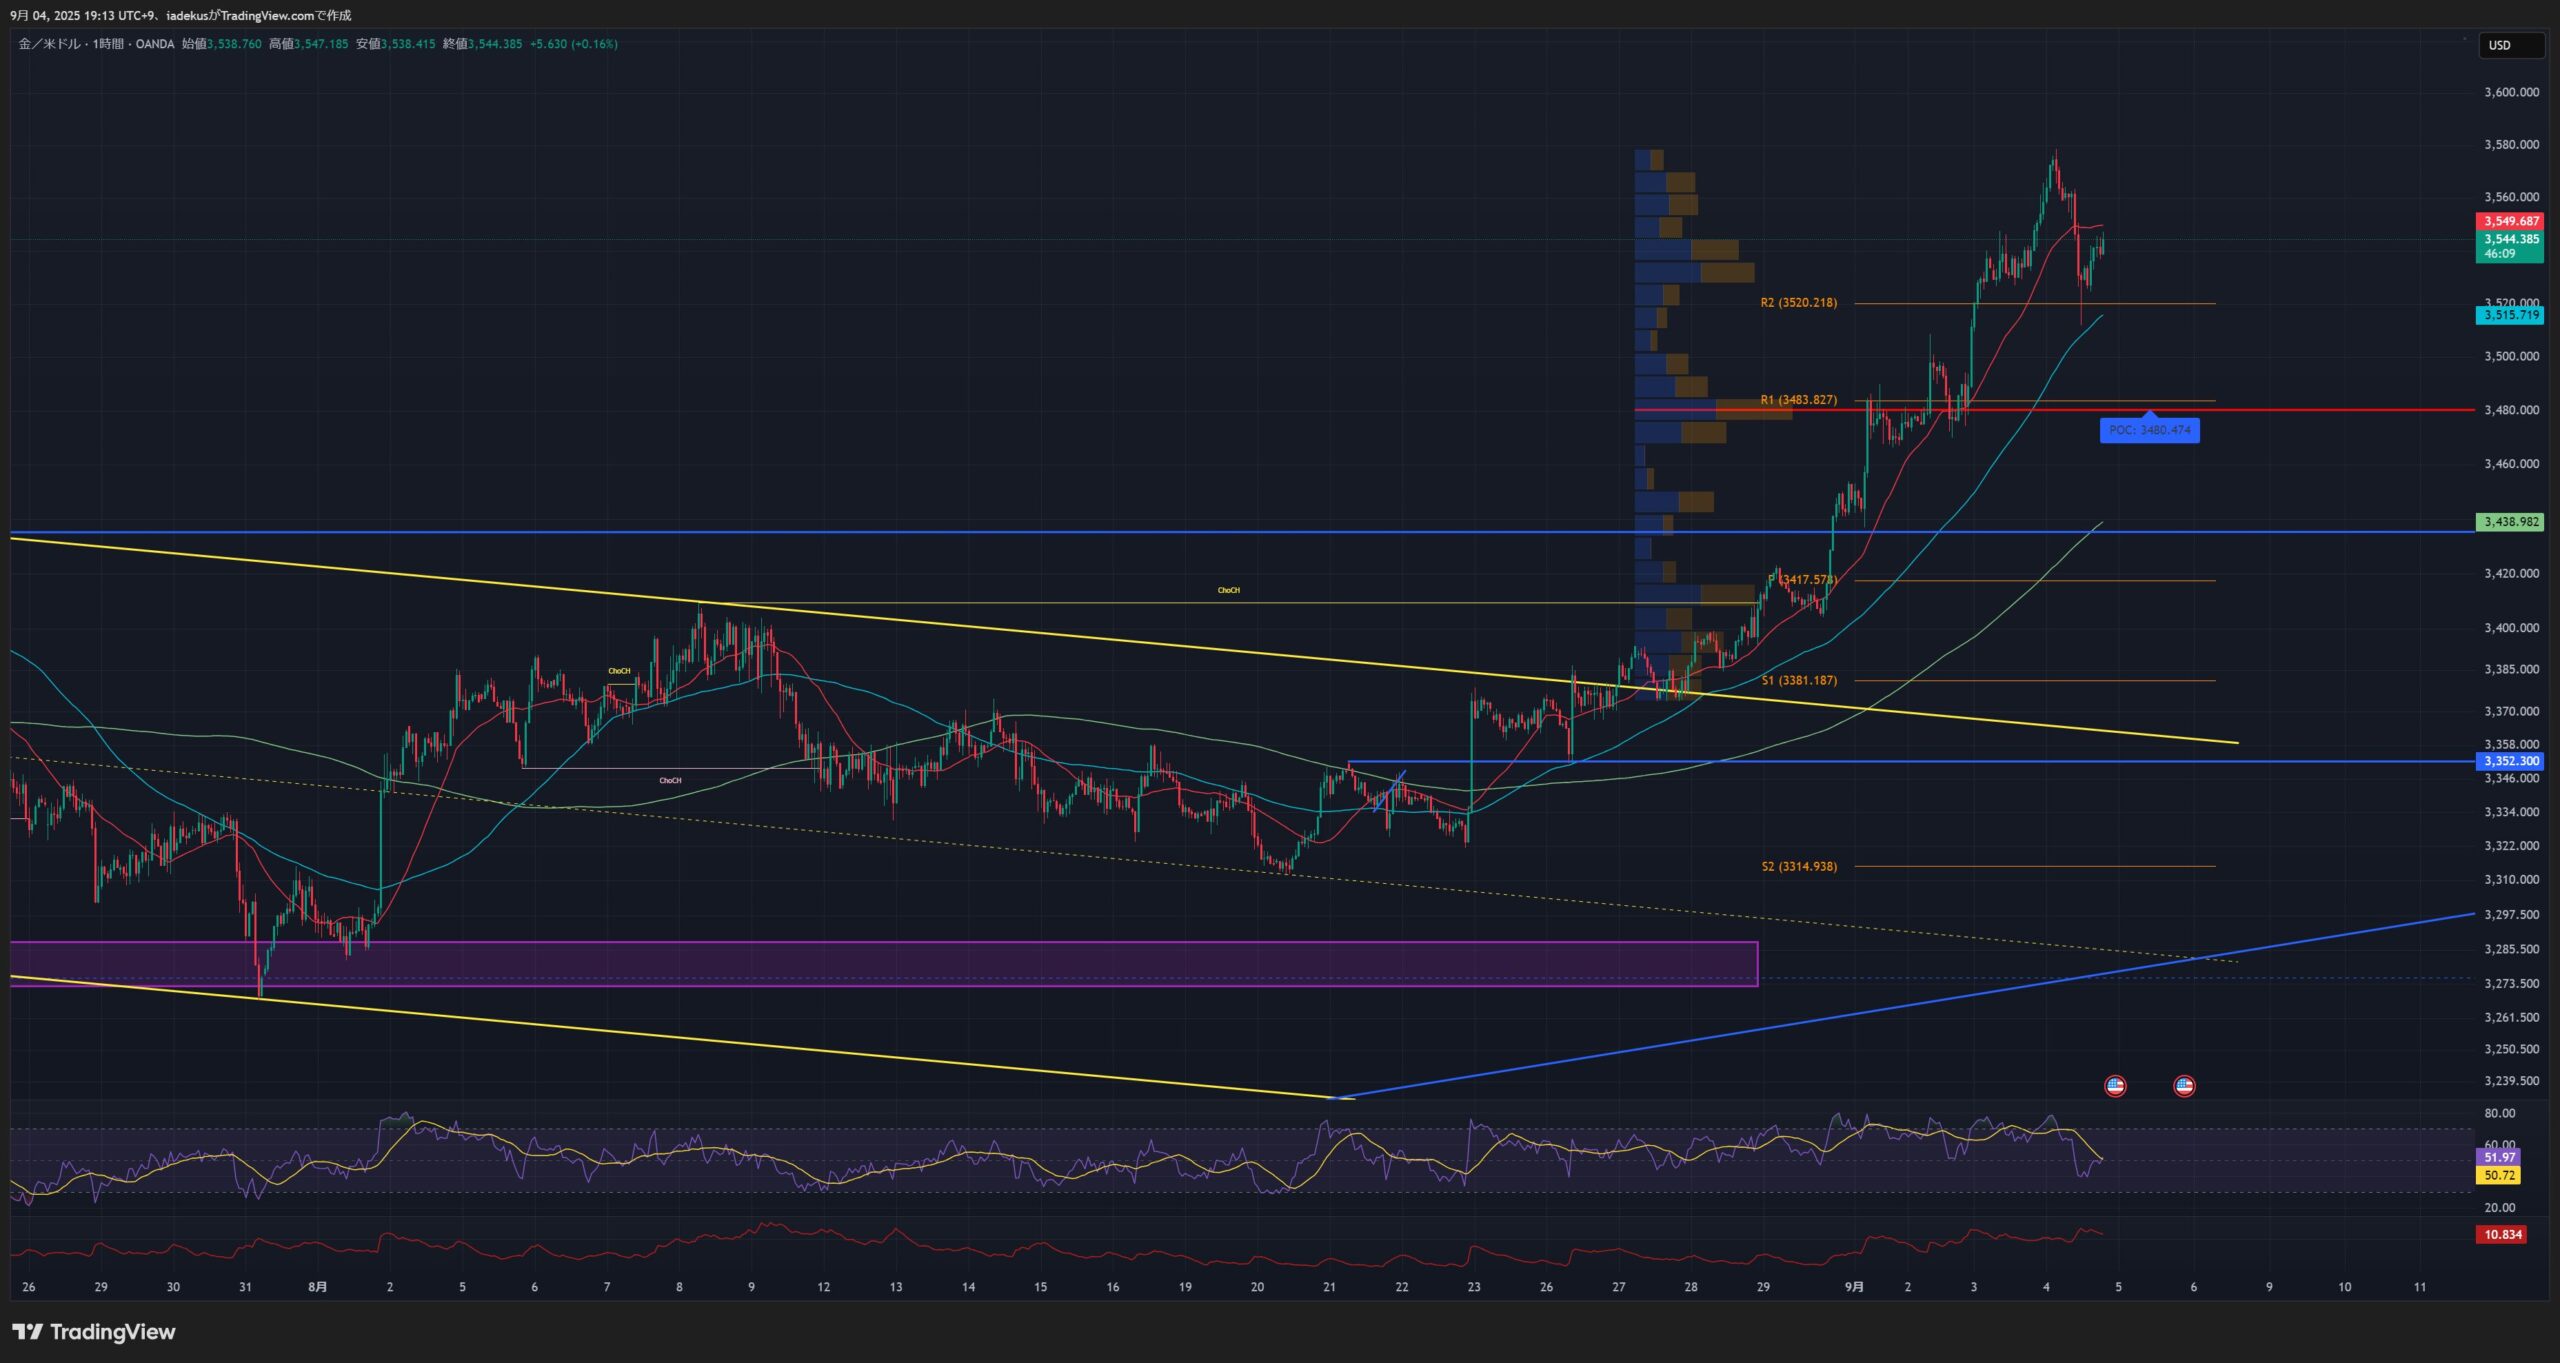Screen dimensions: 2560x1363
Task: Click the ChoCH label on the long yellow line
Action: tap(1229, 591)
